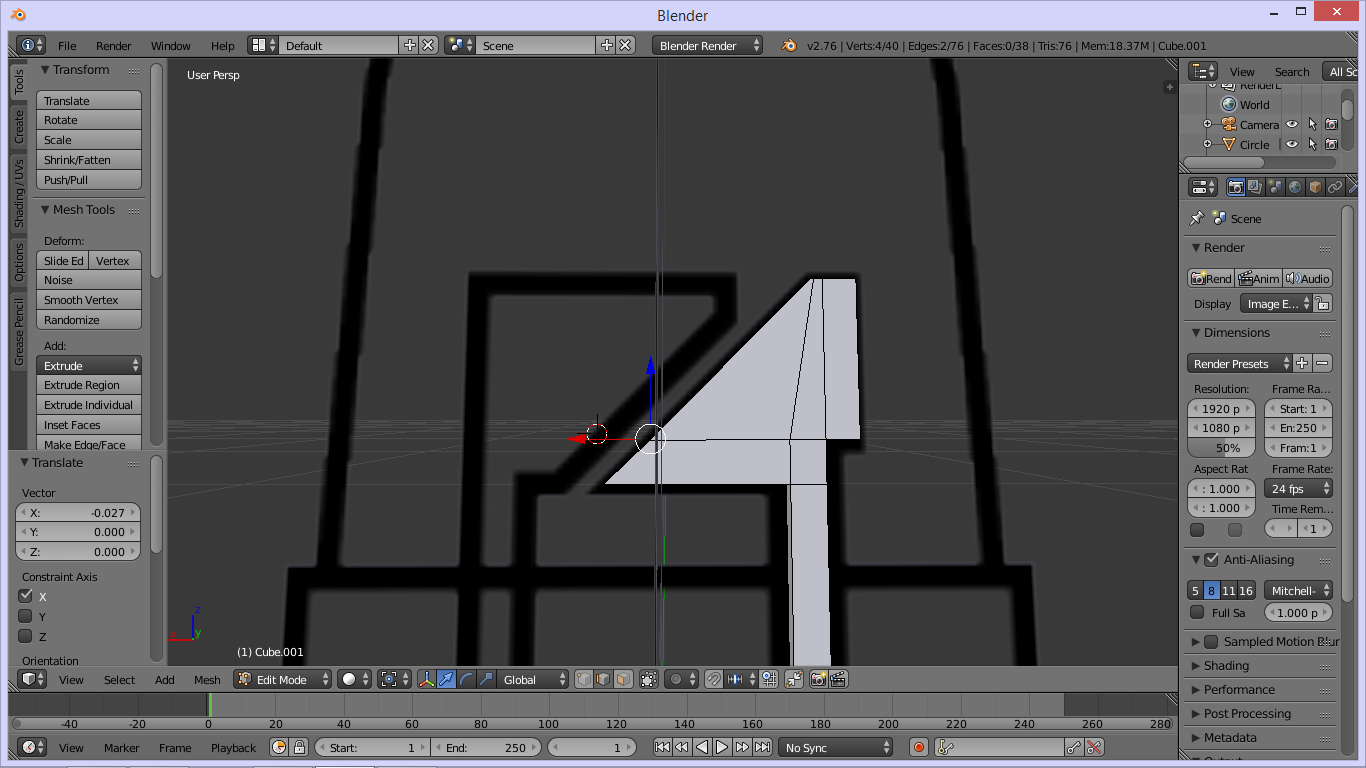
Task: Enable the Y constraint axis checkbox
Action: click(26, 616)
